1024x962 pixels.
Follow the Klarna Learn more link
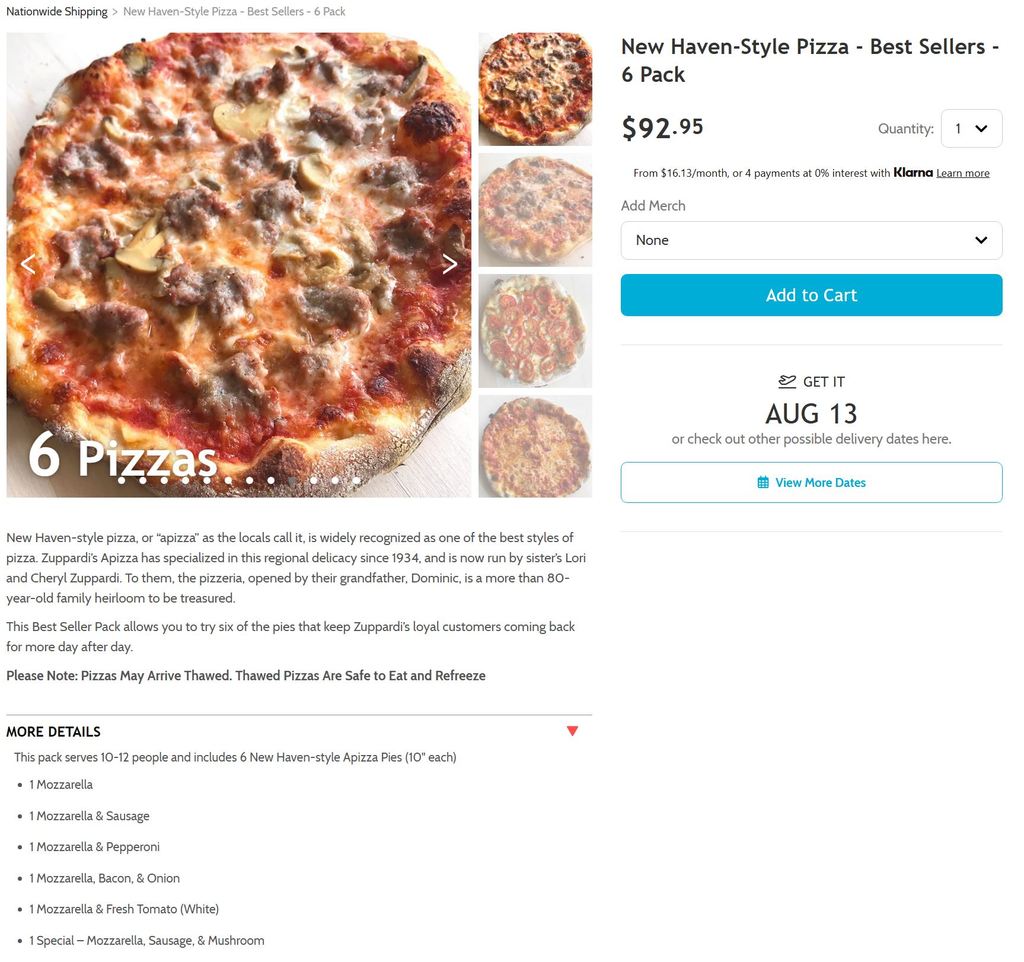point(963,173)
